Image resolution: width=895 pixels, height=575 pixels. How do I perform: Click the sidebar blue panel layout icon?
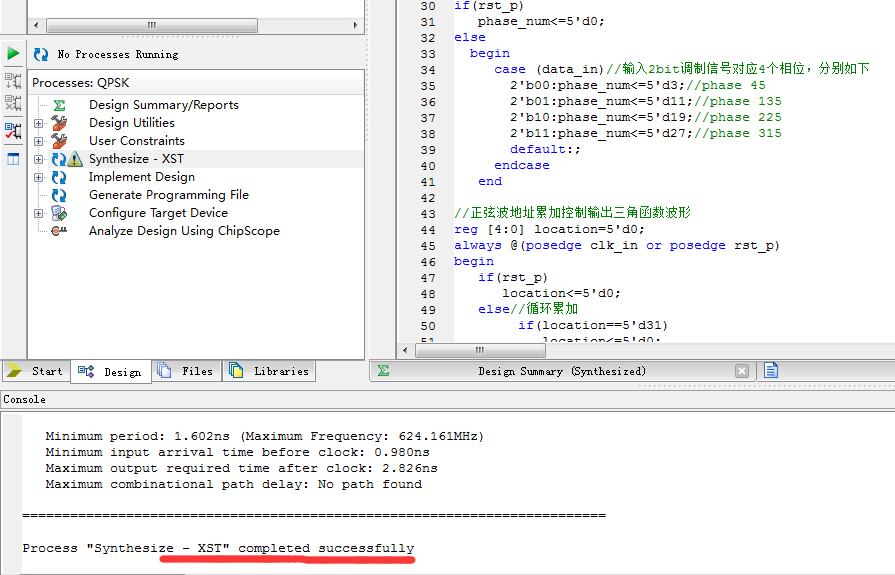click(13, 159)
